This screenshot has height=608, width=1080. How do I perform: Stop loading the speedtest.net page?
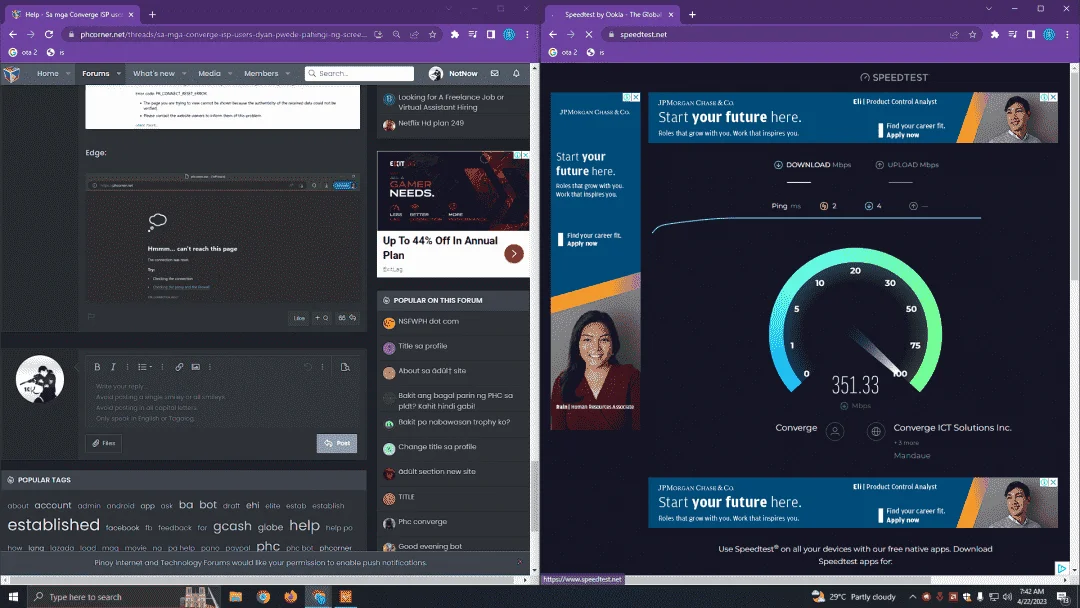pos(589,34)
